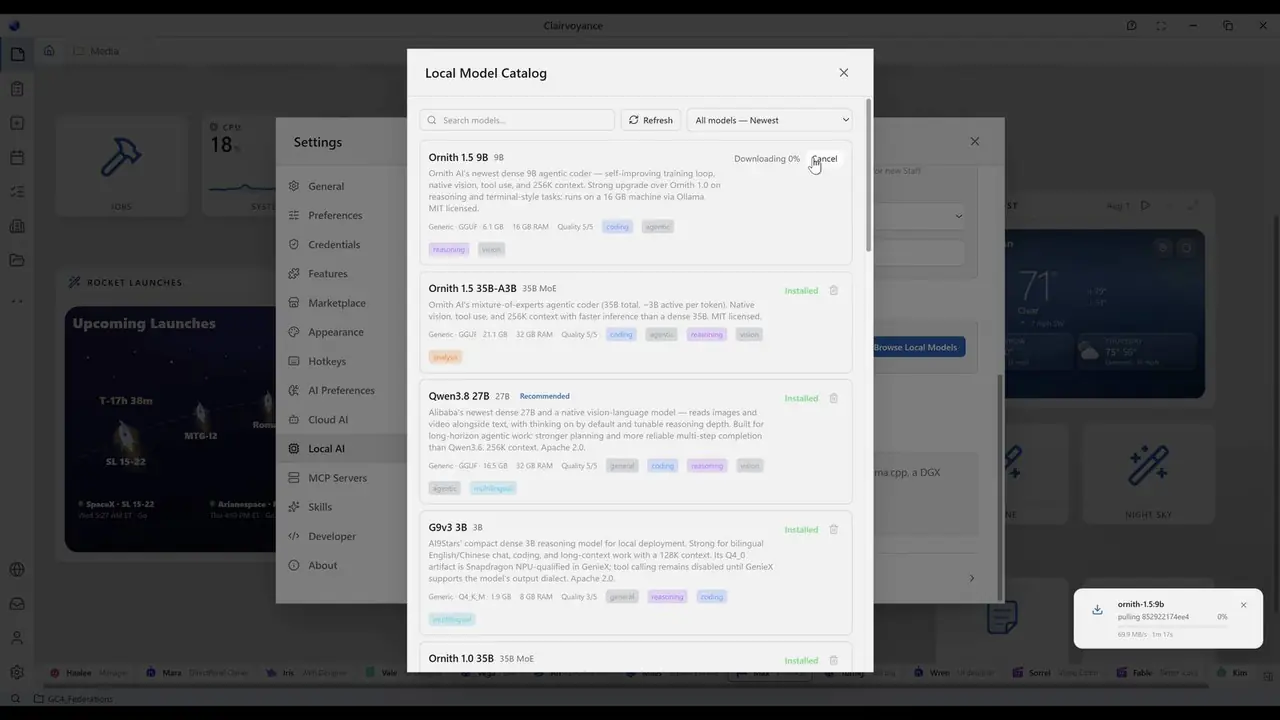
Task: Open the gear settings icon in left sidebar
Action: [x=17, y=672]
